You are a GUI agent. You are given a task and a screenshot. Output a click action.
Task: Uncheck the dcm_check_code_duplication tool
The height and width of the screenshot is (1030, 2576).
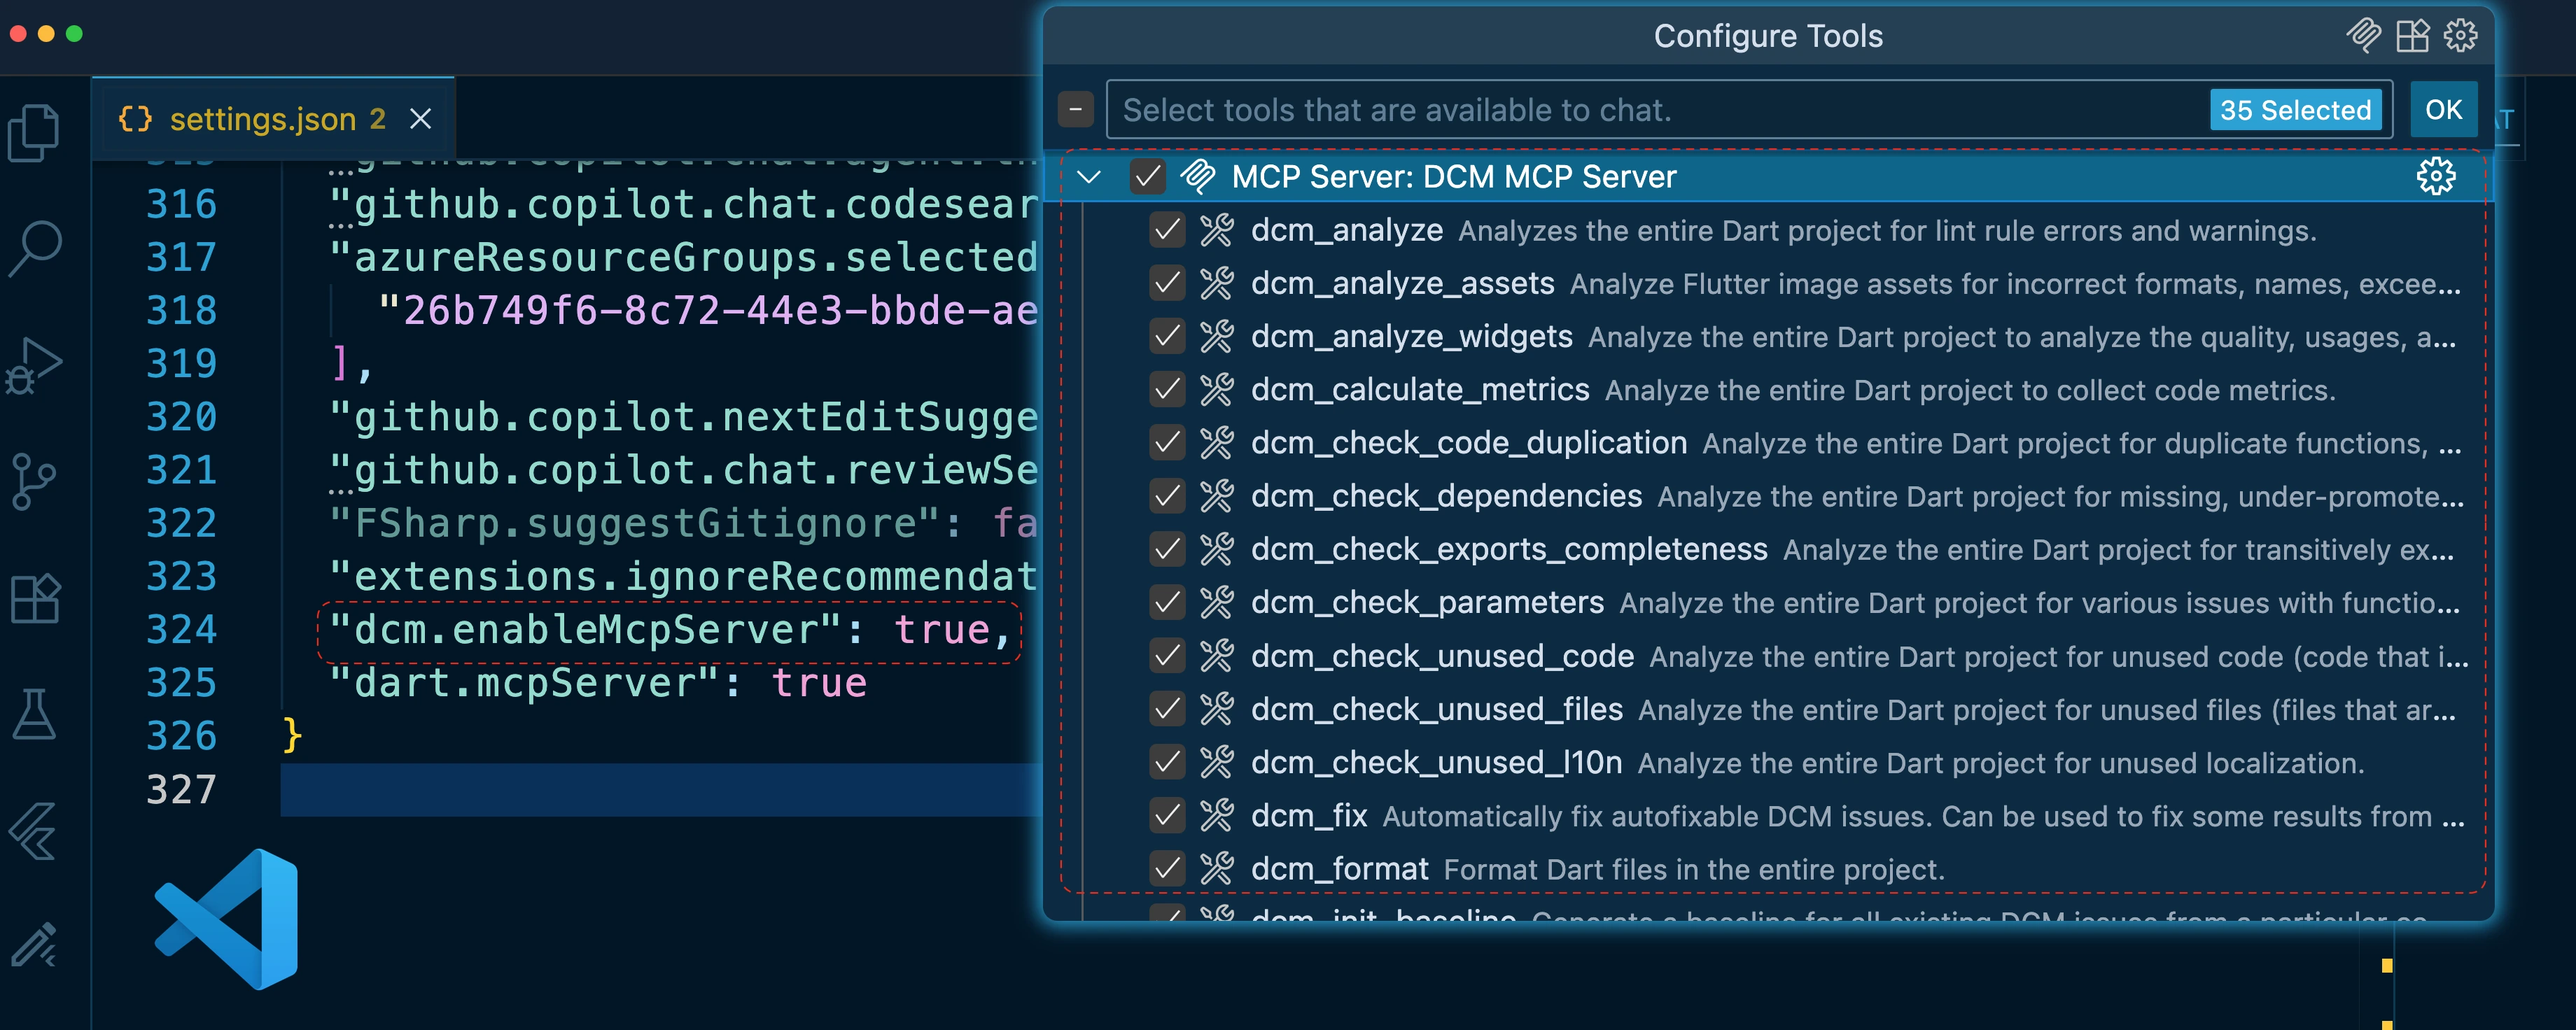tap(1167, 443)
